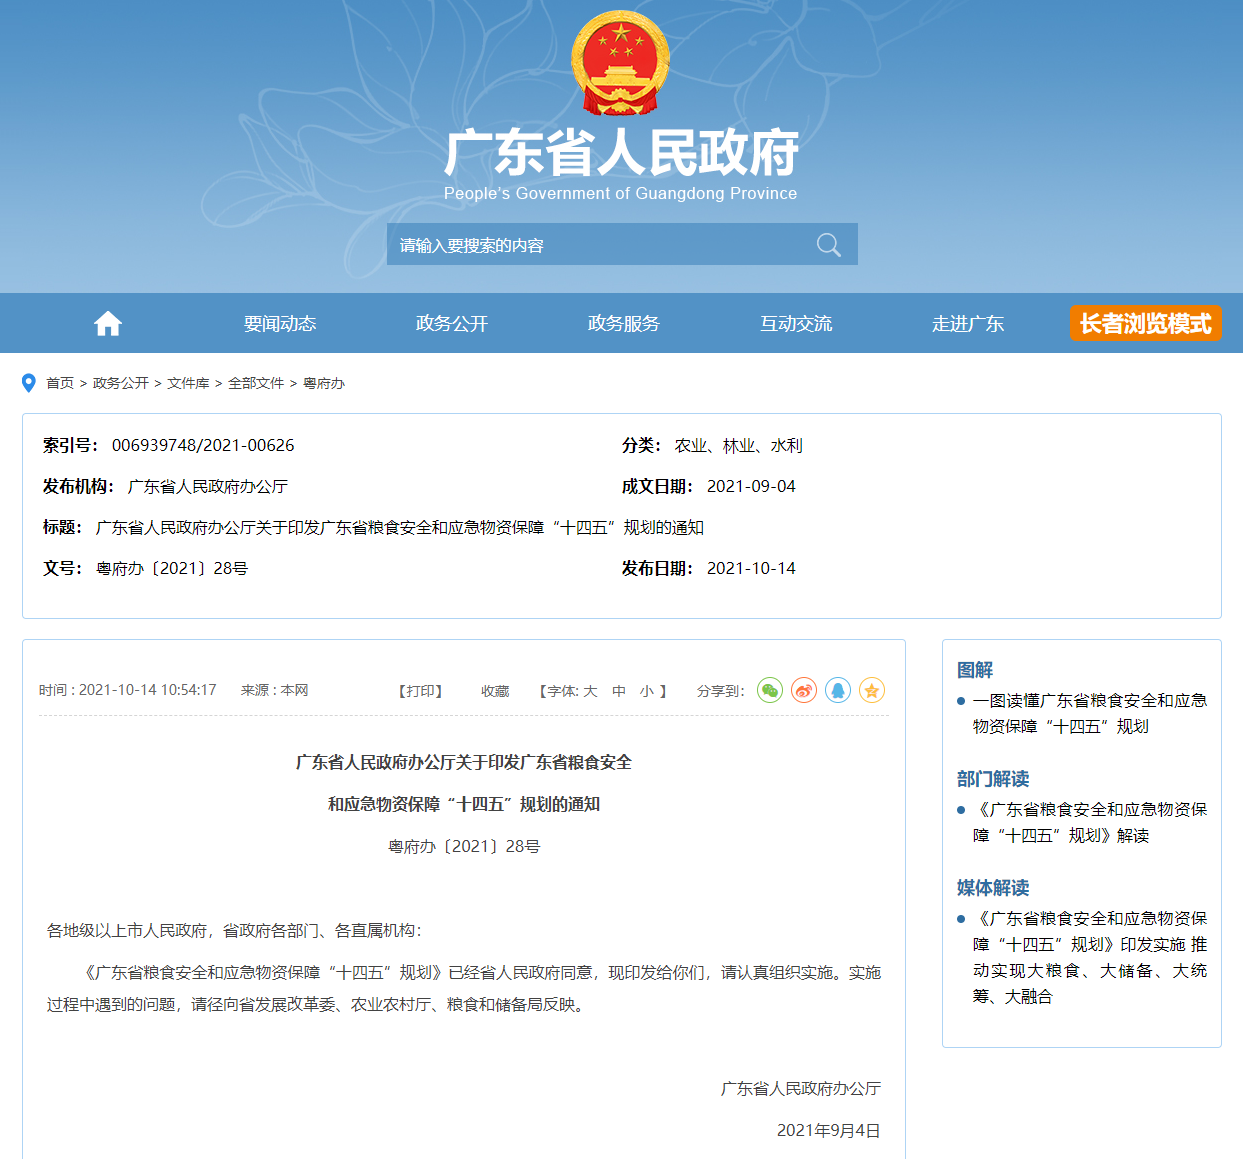Share article to Weibo
Image resolution: width=1243 pixels, height=1159 pixels.
tap(804, 690)
